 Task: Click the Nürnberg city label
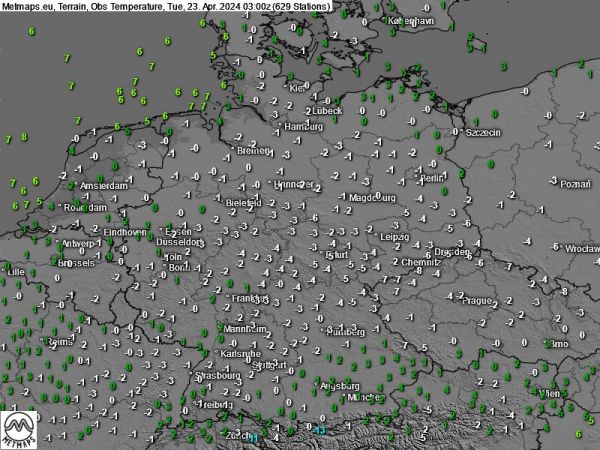coord(345,330)
